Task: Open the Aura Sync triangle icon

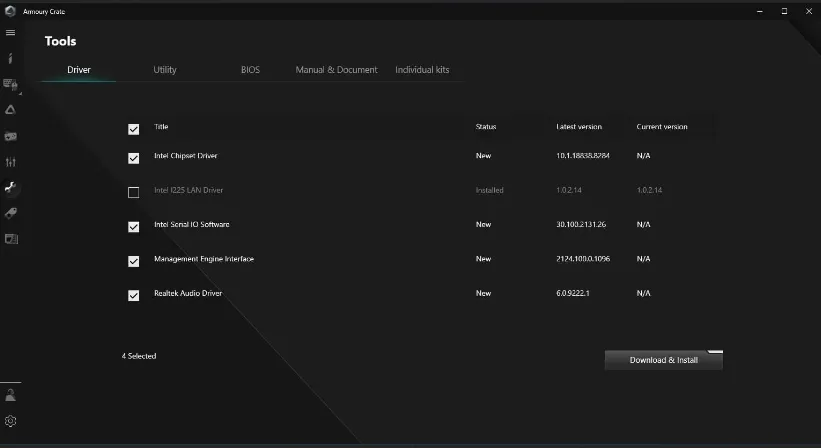Action: click(10, 110)
